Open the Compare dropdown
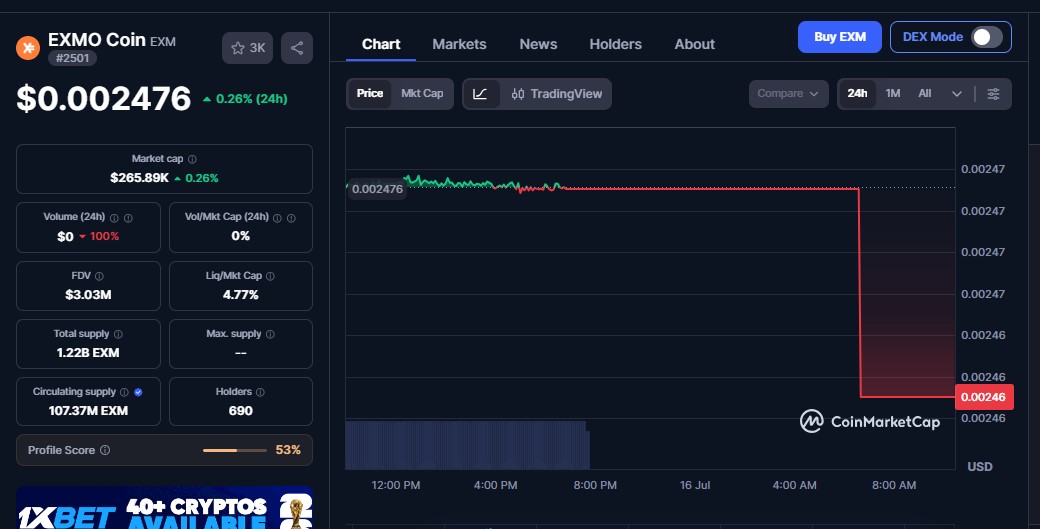The image size is (1040, 529). click(x=788, y=93)
